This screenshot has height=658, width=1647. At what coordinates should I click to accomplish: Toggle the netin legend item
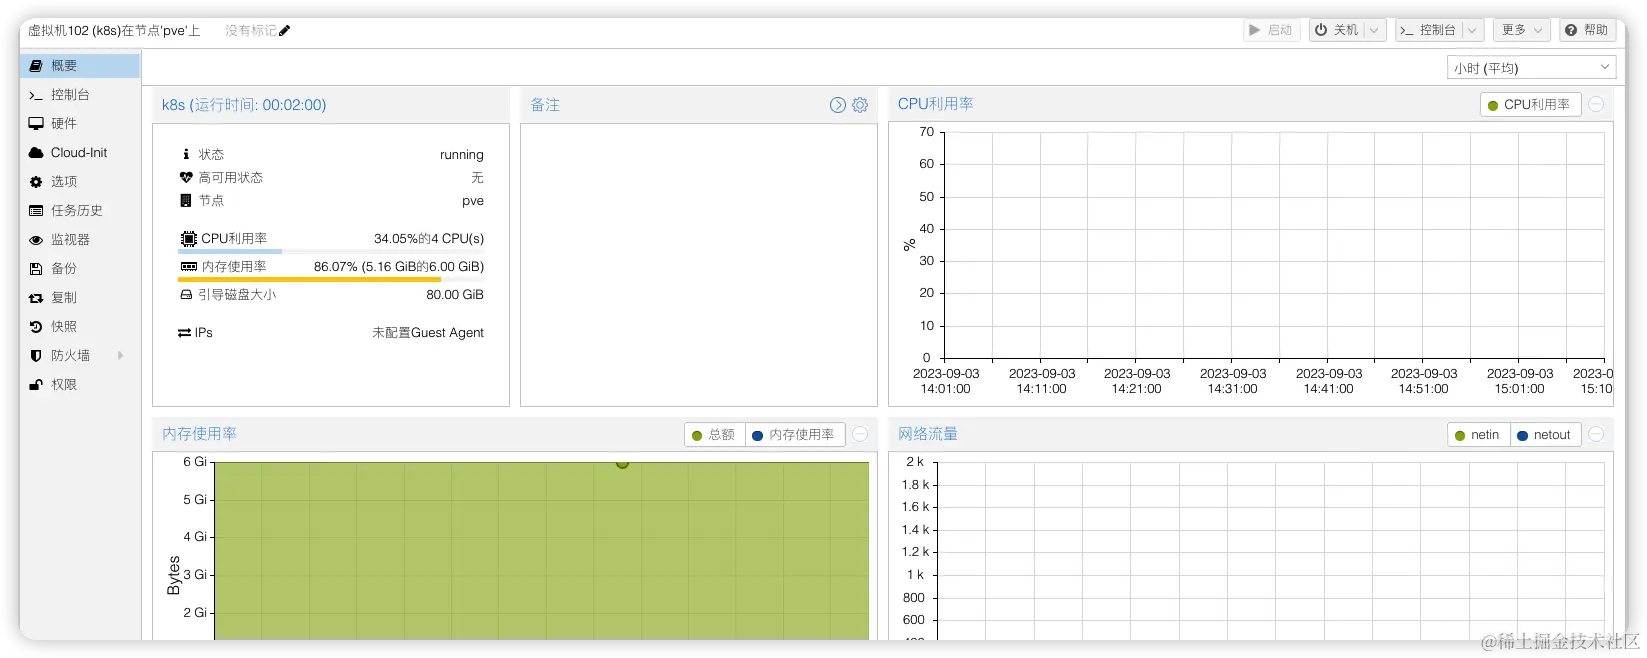(x=1478, y=435)
